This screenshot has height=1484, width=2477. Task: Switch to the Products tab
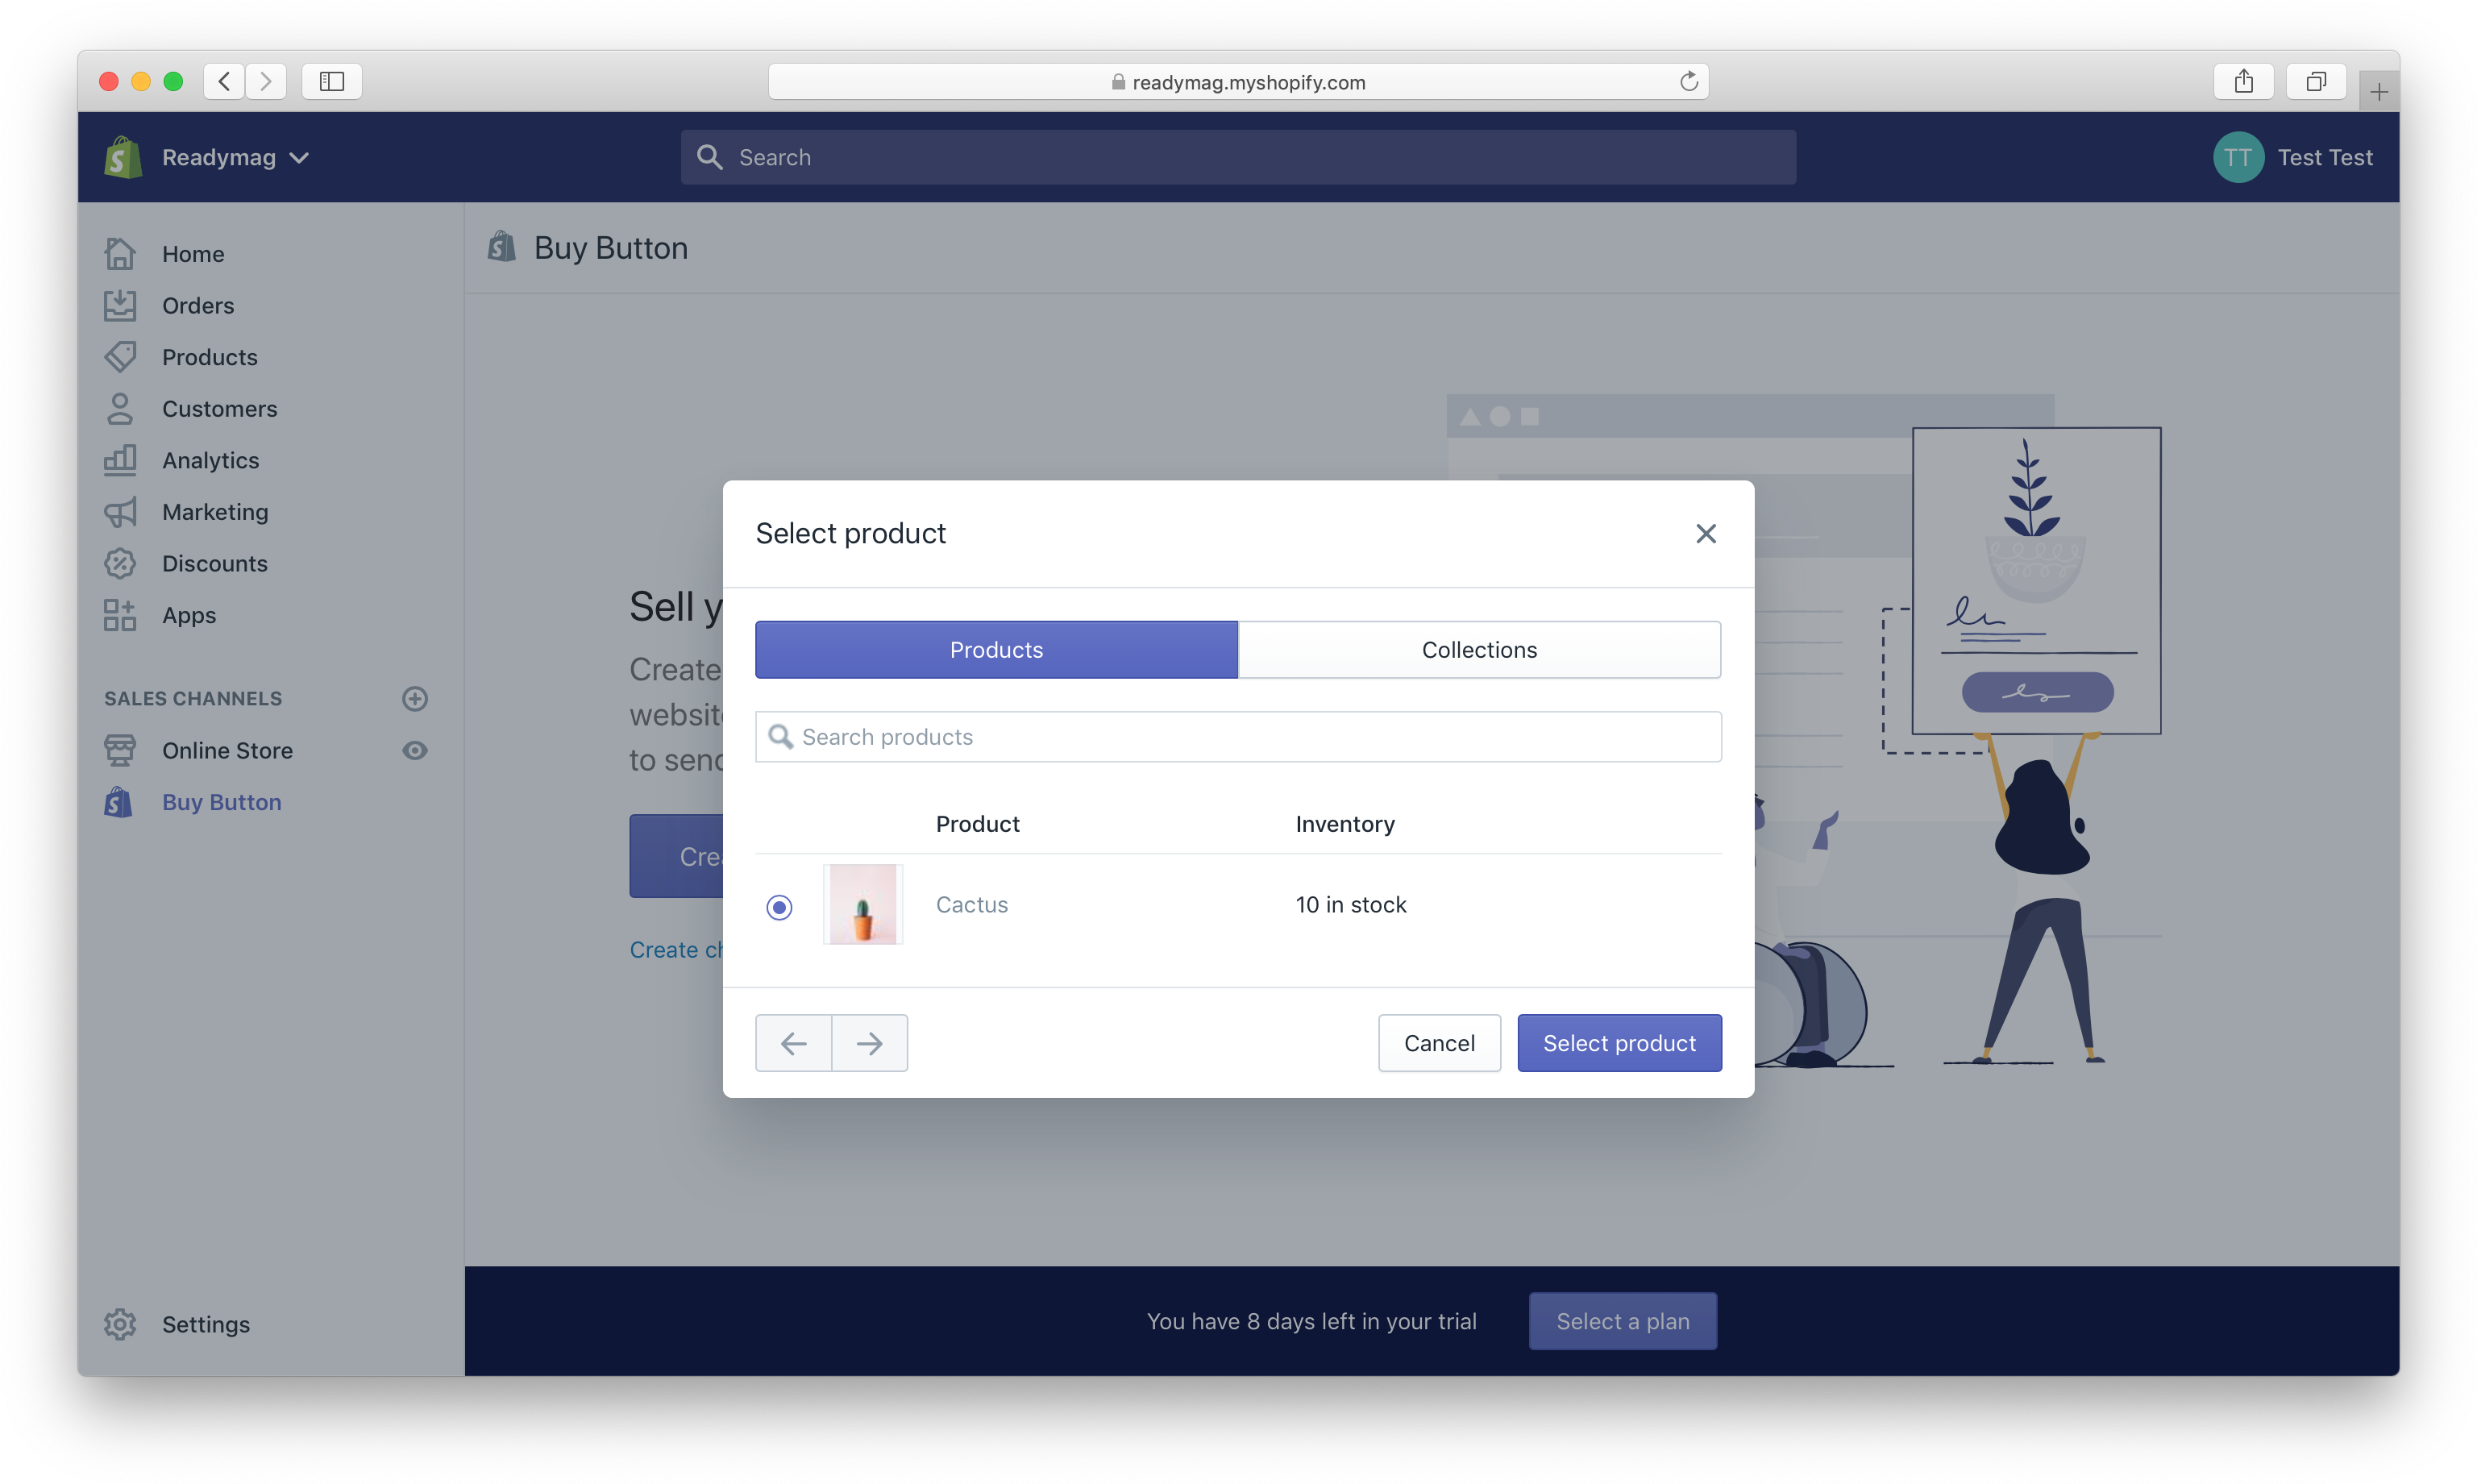(x=996, y=650)
